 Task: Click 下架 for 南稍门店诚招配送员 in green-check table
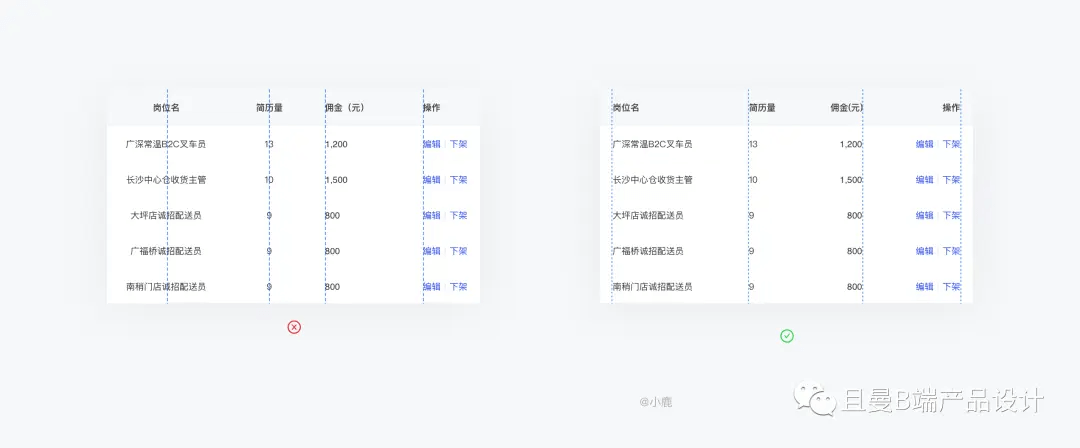(952, 287)
